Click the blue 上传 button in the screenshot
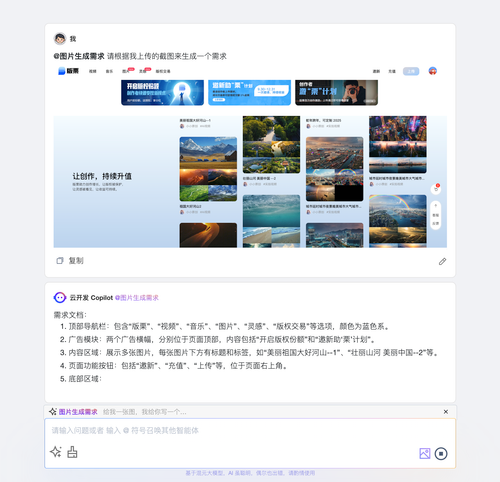The image size is (500, 482). coord(411,71)
